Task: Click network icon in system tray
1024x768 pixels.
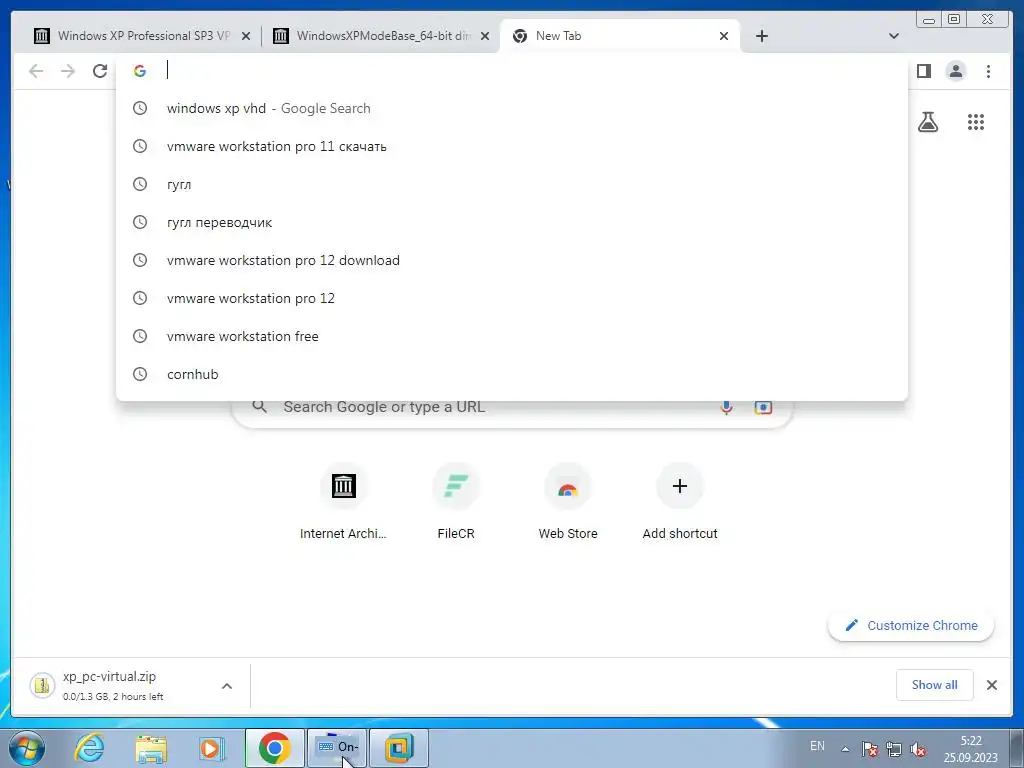Action: pos(893,749)
